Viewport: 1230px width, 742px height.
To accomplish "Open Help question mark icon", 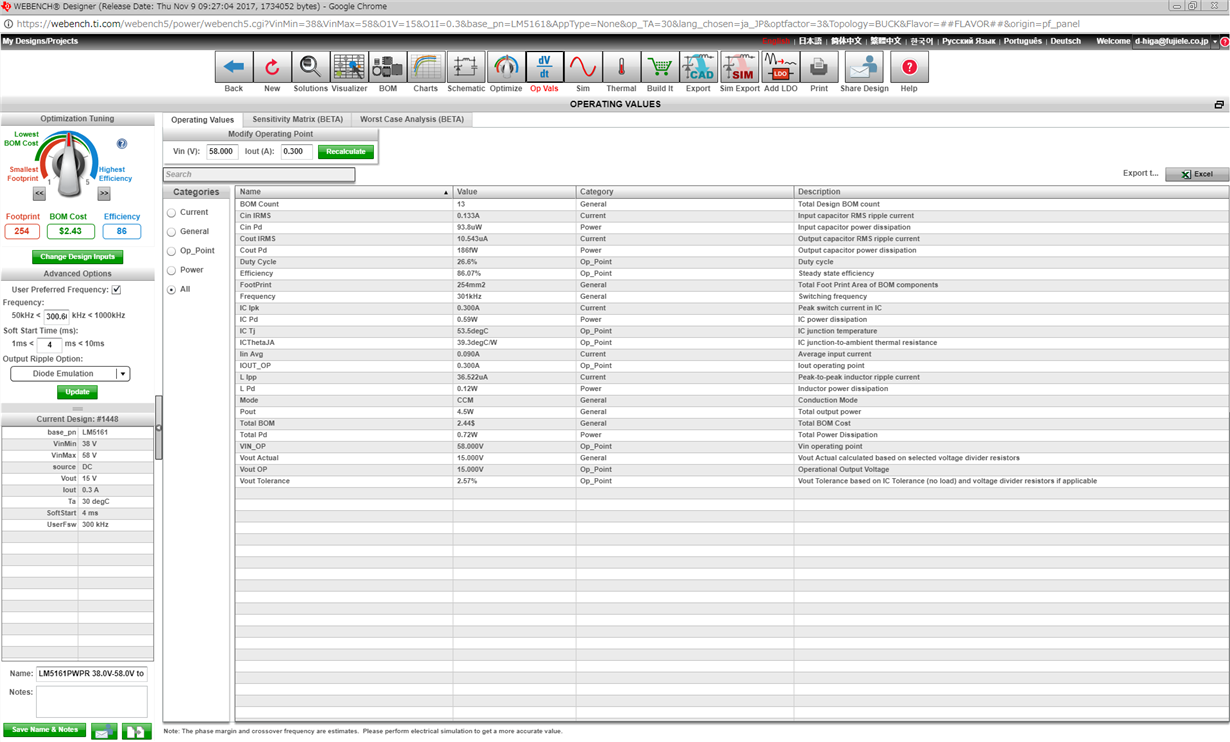I will tap(909, 68).
